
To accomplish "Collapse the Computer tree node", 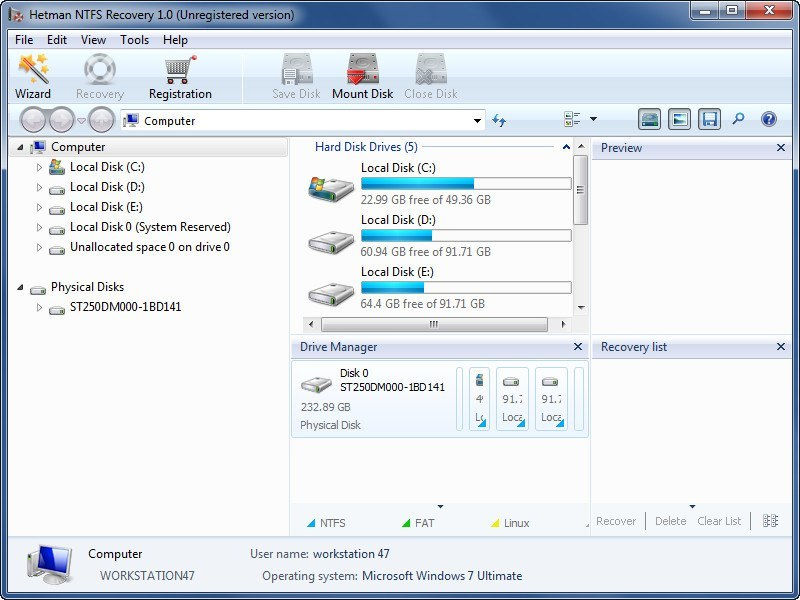I will point(20,147).
